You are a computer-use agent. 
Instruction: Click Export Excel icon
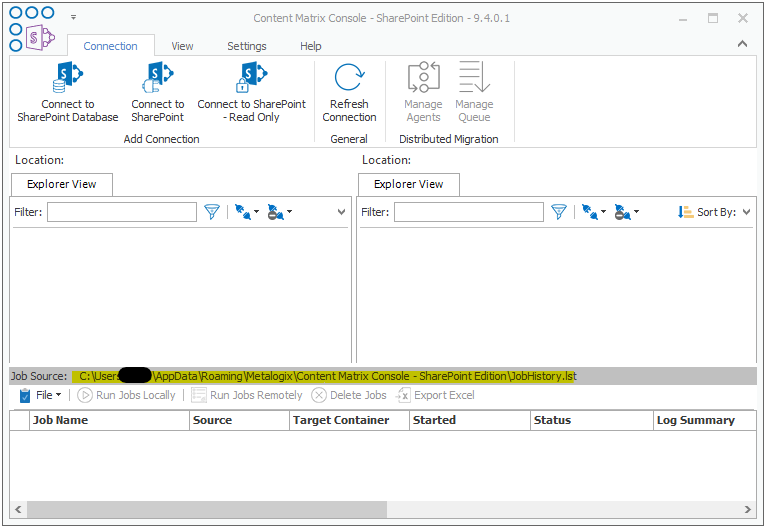click(x=403, y=395)
